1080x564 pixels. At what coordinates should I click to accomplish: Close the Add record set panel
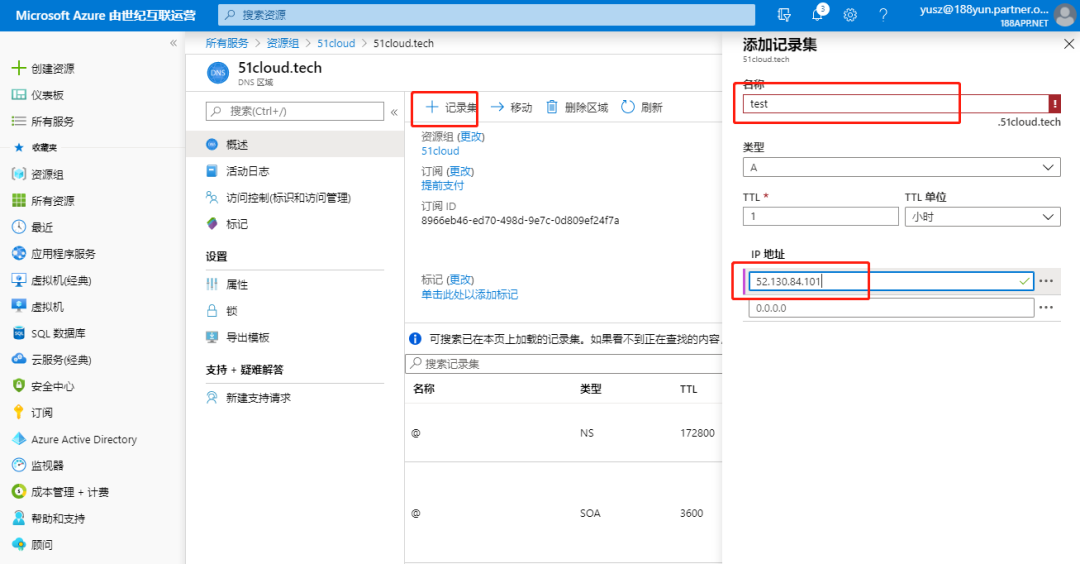coord(1068,44)
